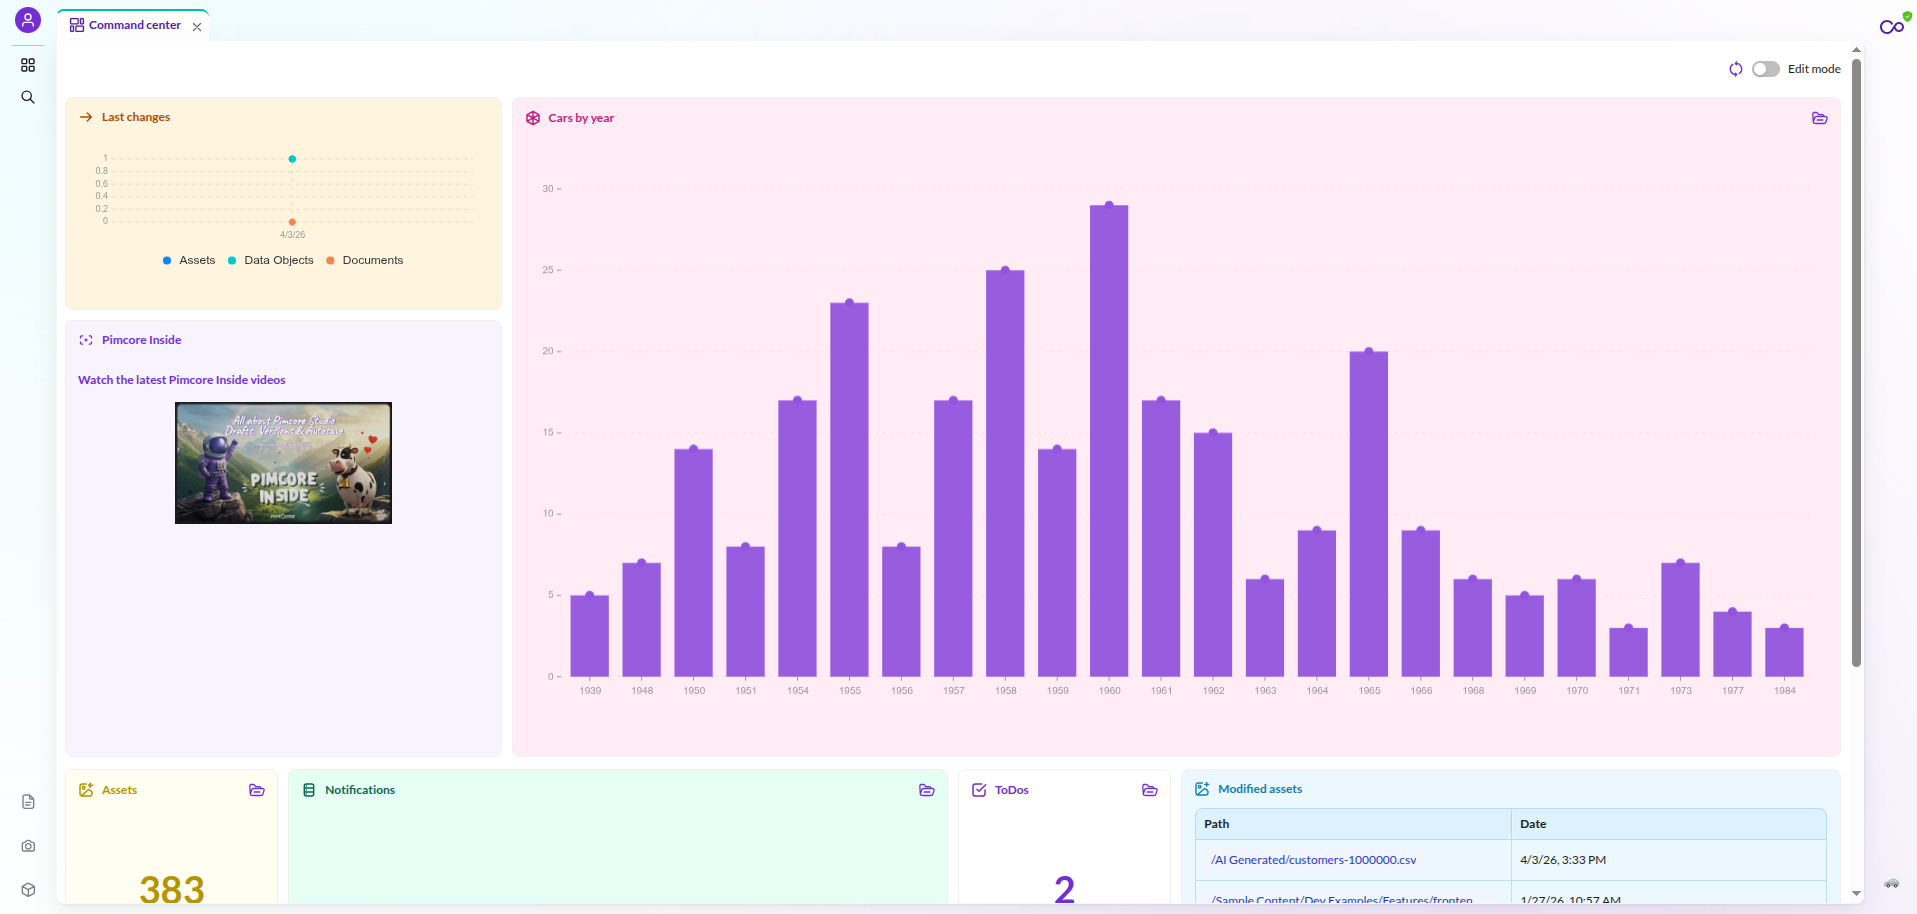The height and width of the screenshot is (914, 1917).
Task: Close the Command center tab
Action: 197,27
